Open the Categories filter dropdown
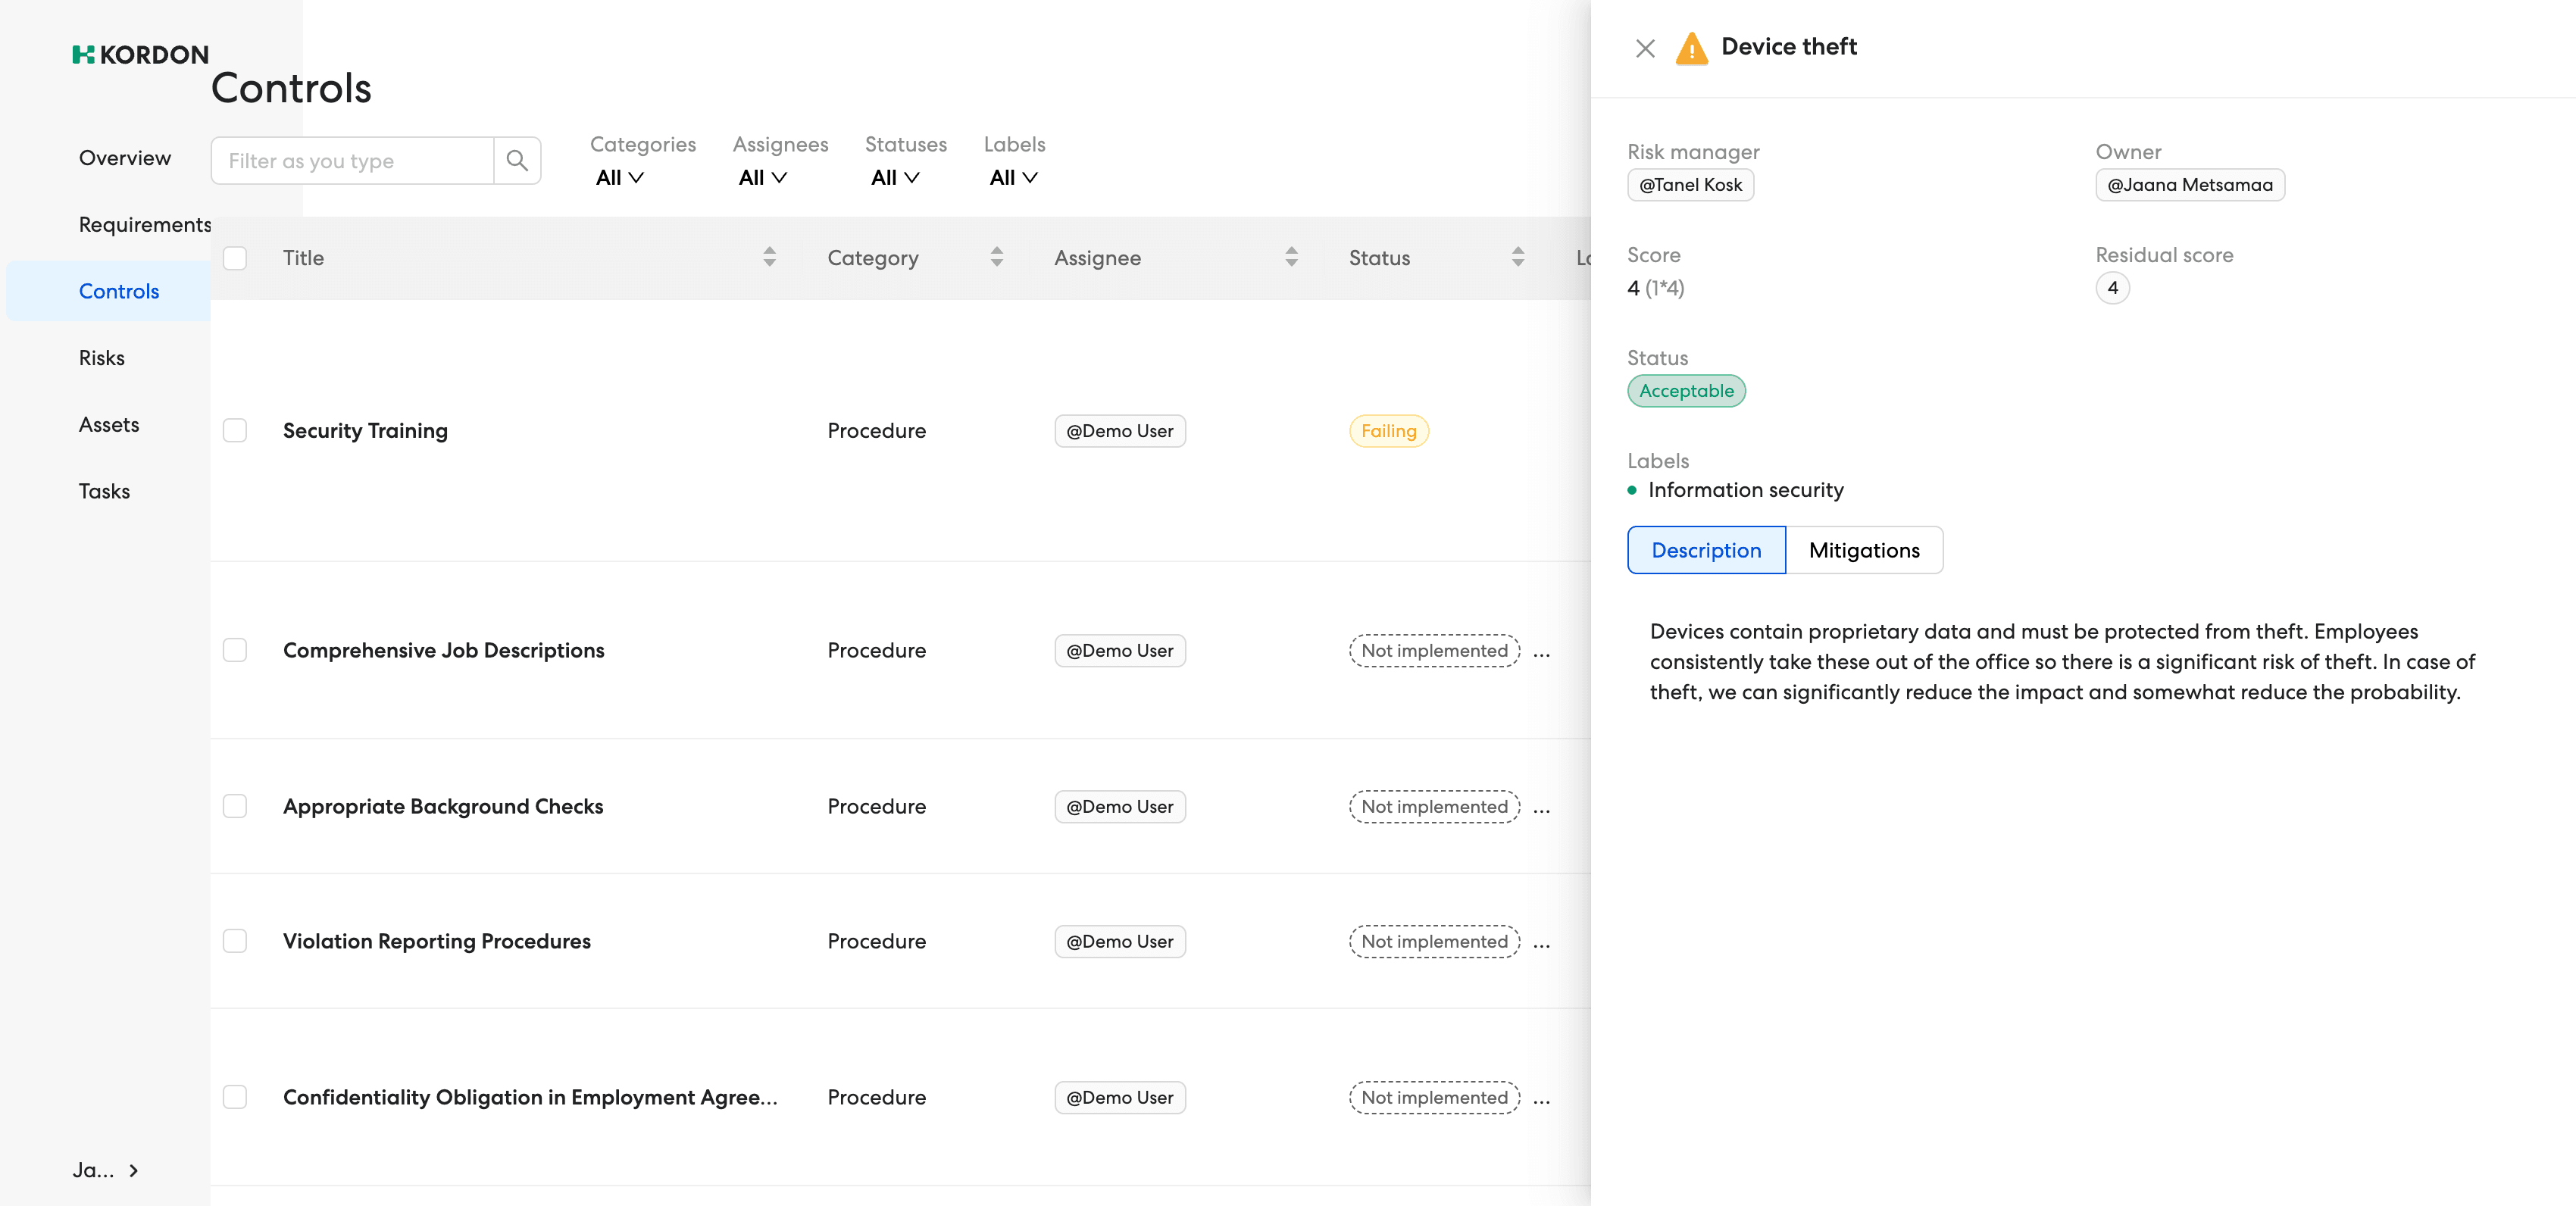The height and width of the screenshot is (1206, 2576). tap(619, 178)
